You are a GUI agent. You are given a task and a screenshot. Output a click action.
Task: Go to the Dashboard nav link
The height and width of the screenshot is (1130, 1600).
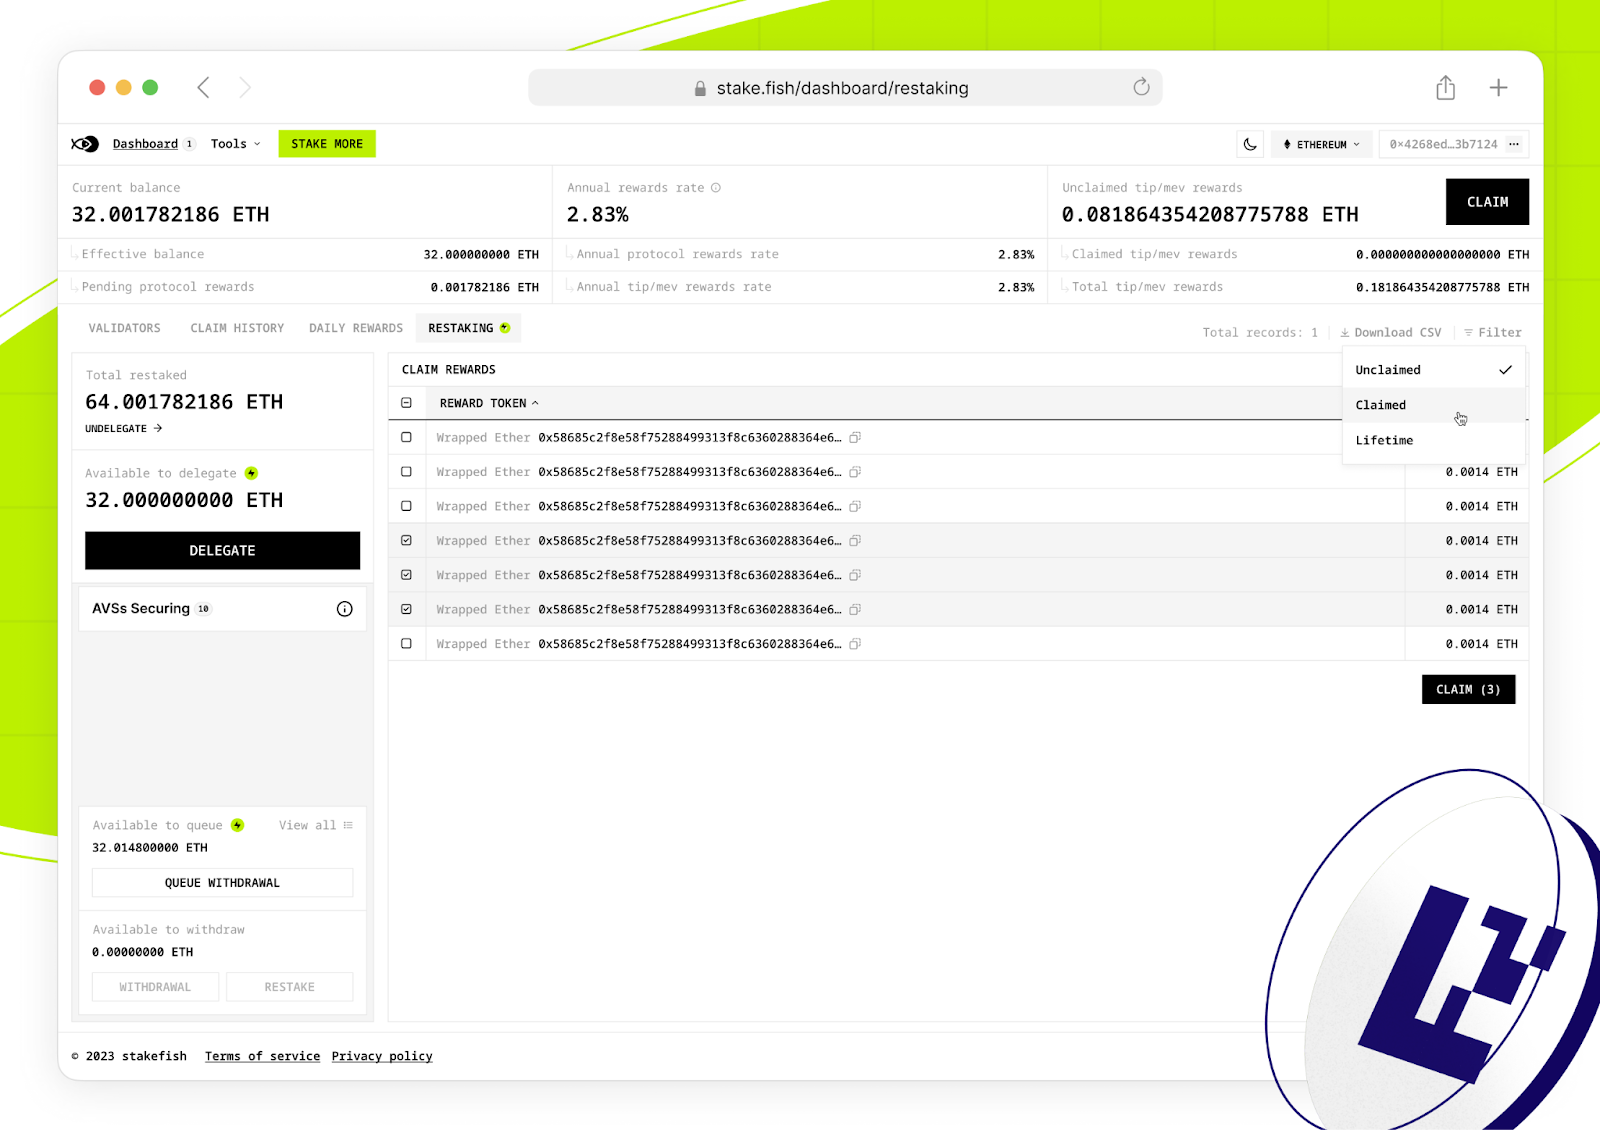145,144
